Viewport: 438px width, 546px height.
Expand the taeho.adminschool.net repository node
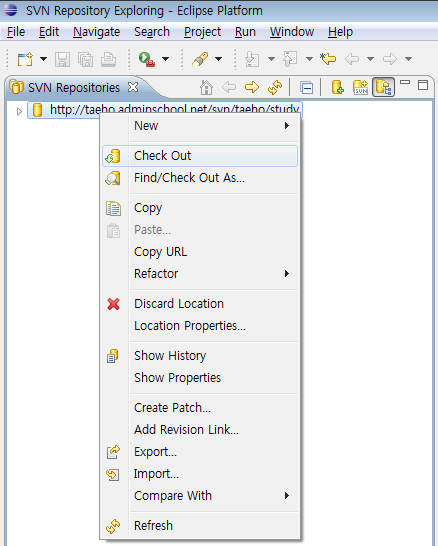[x=19, y=111]
